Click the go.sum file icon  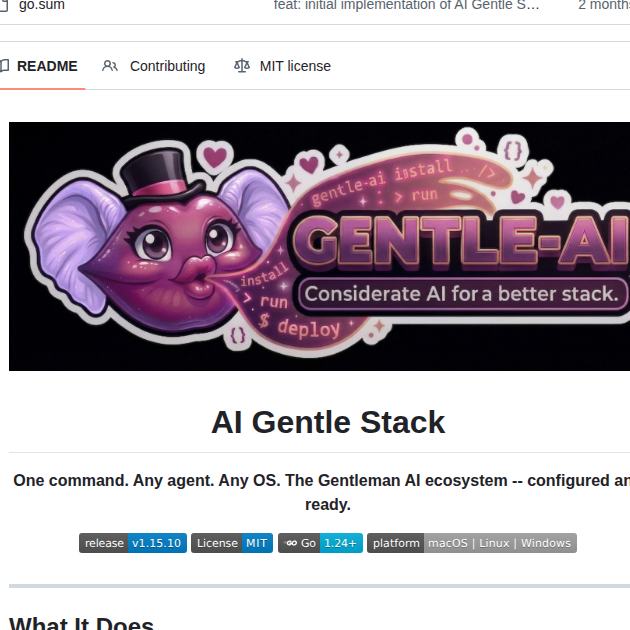pos(4,5)
